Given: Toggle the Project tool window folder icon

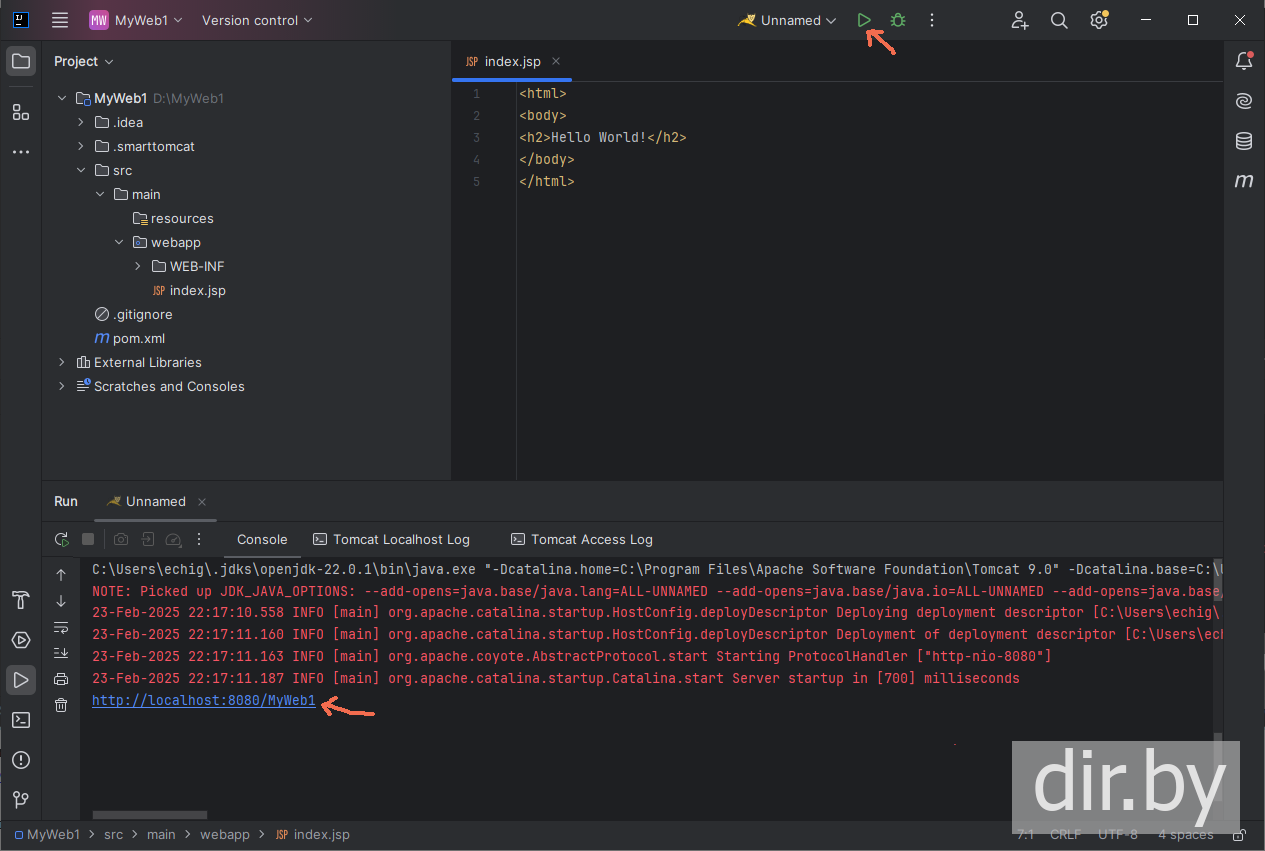Looking at the screenshot, I should coord(20,61).
